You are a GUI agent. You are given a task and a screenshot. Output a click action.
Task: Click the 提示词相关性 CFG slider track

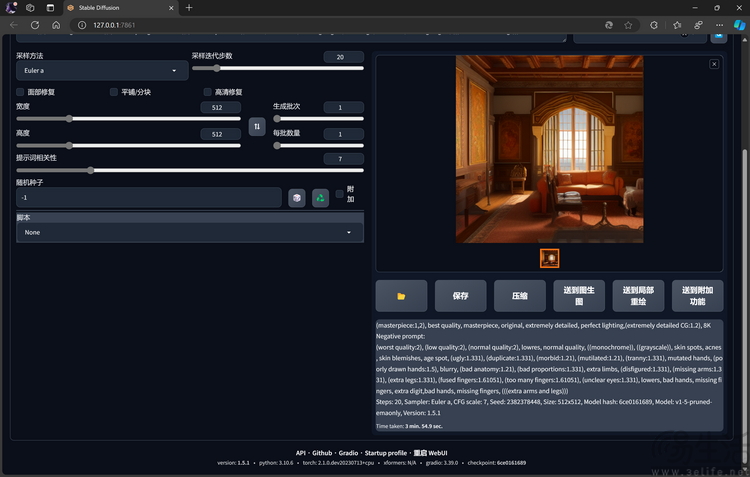(190, 170)
